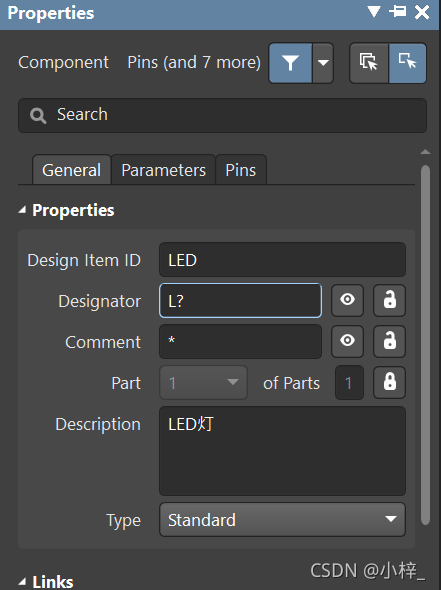Open the Part number dropdown
Viewport: 441px width, 590px height.
(x=204, y=383)
